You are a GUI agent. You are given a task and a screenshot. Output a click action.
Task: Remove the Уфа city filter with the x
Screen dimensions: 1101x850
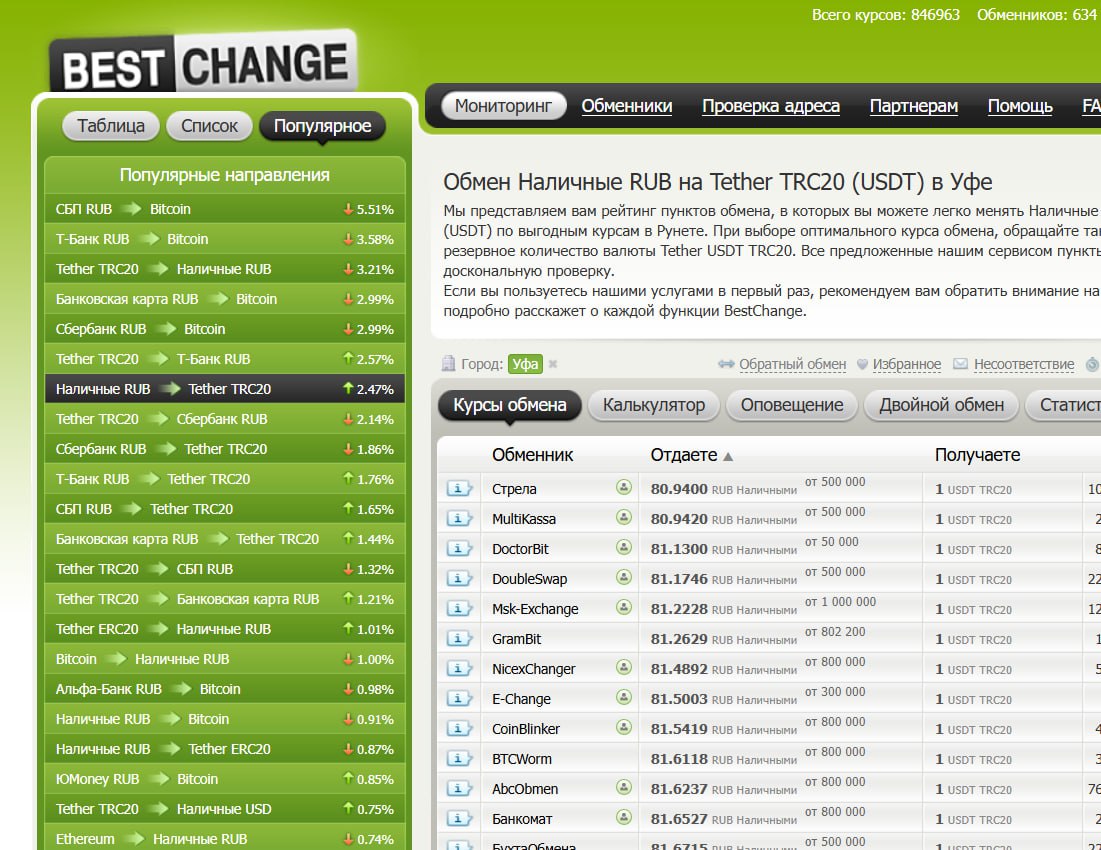click(x=553, y=365)
